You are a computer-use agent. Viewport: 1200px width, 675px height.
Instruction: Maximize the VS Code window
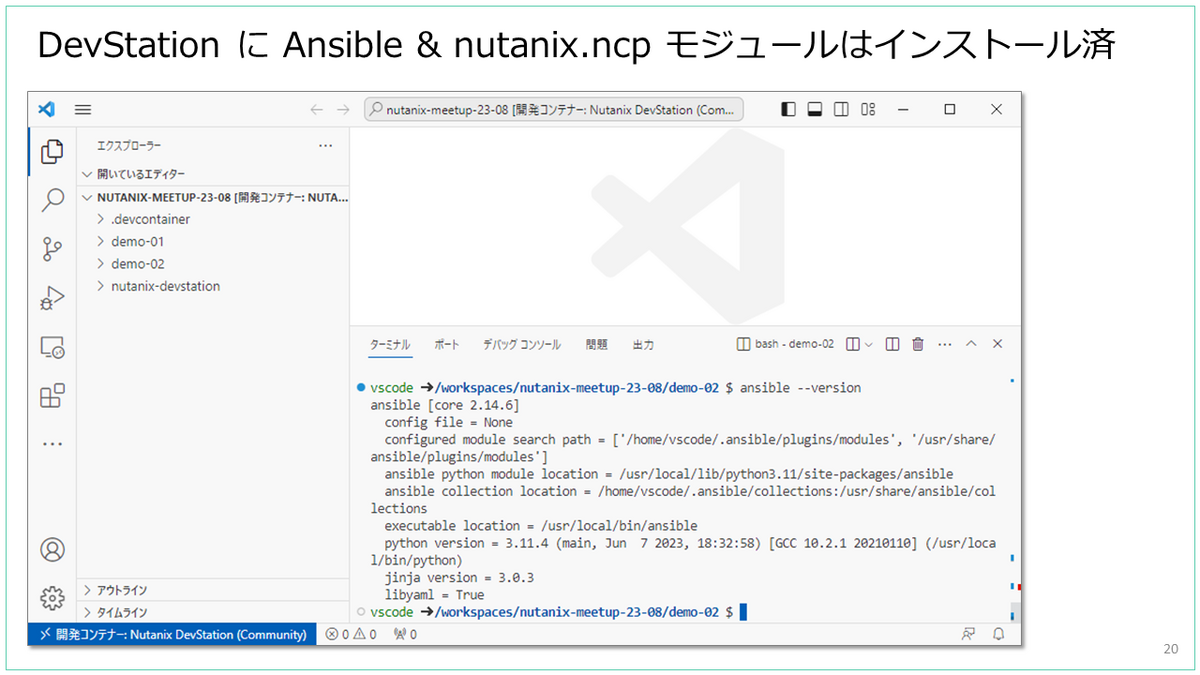click(x=950, y=109)
